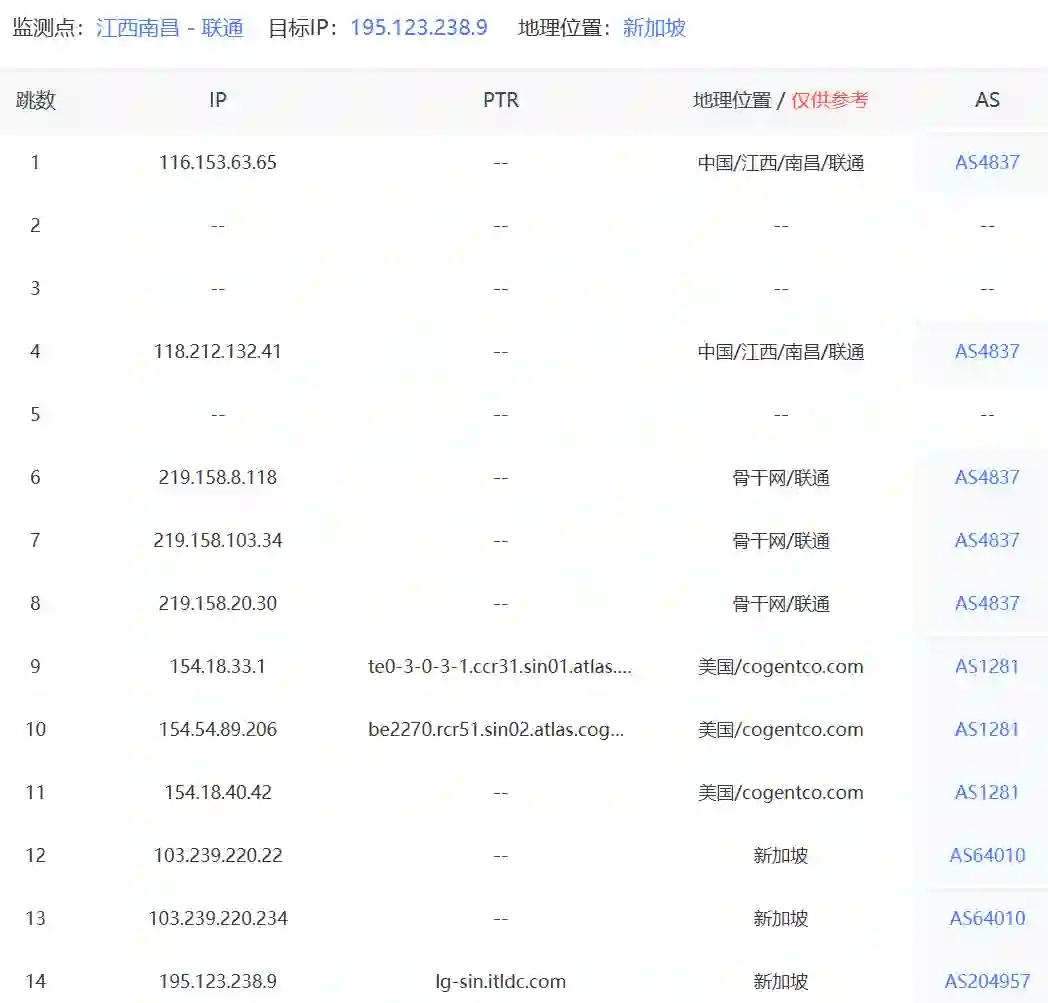The height and width of the screenshot is (1003, 1048).
Task: Click AS64010 on hop 12
Action: click(x=987, y=855)
